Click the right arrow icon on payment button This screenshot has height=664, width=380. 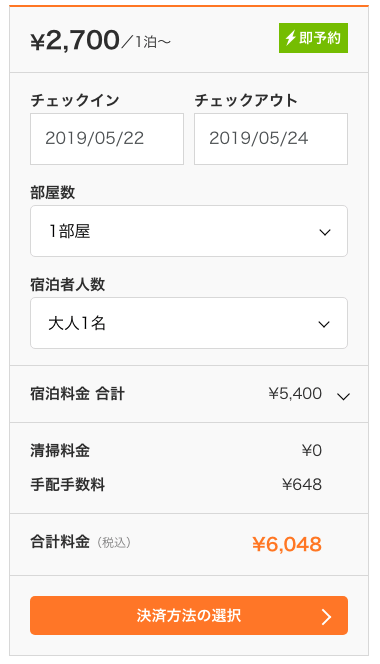[326, 617]
